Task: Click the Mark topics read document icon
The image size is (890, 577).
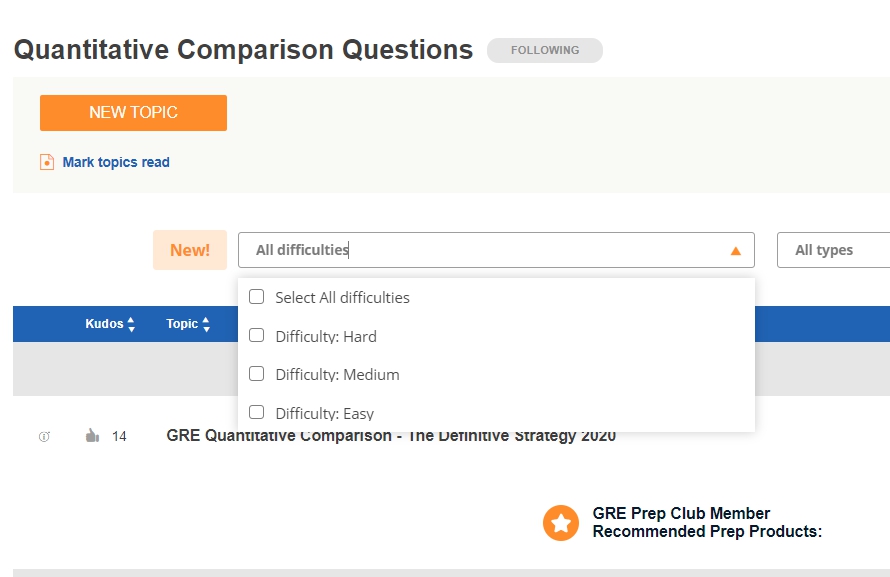Action: click(x=47, y=162)
